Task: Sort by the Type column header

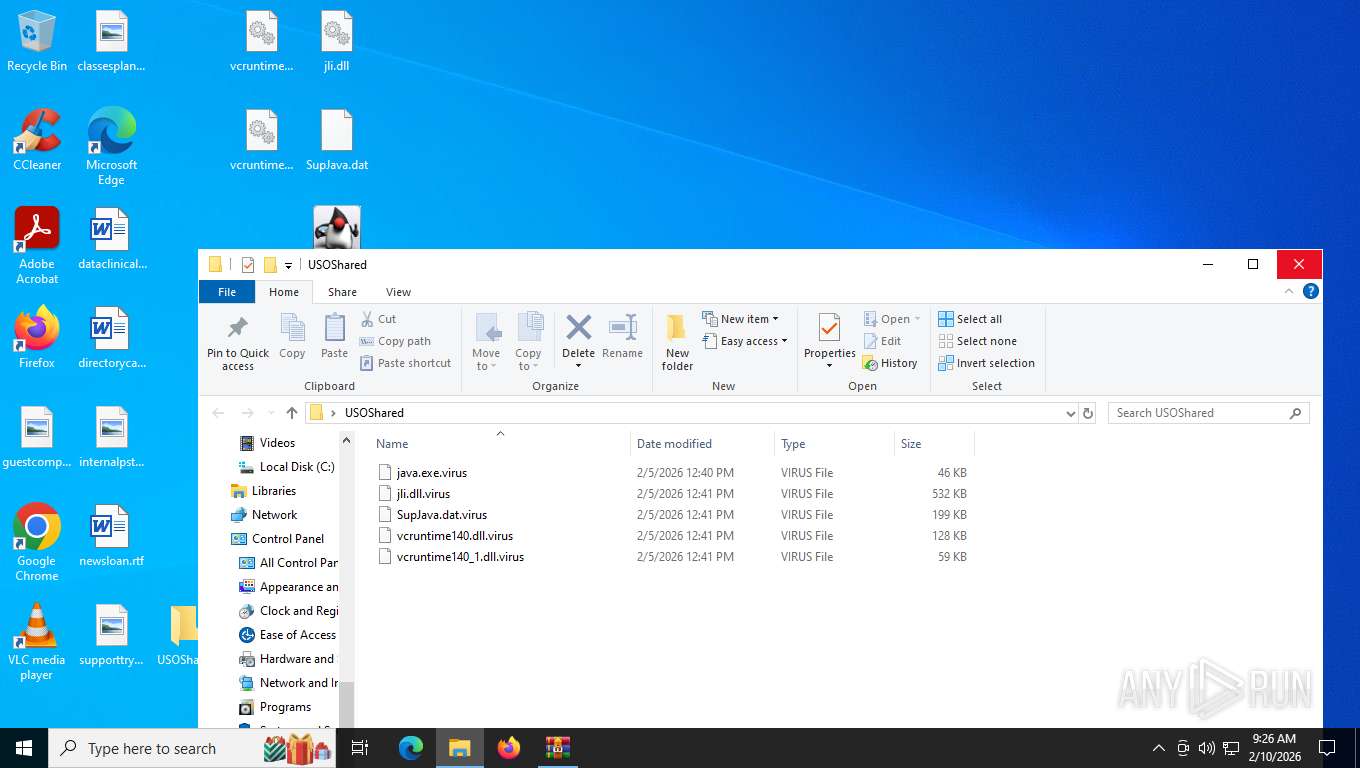Action: [834, 443]
